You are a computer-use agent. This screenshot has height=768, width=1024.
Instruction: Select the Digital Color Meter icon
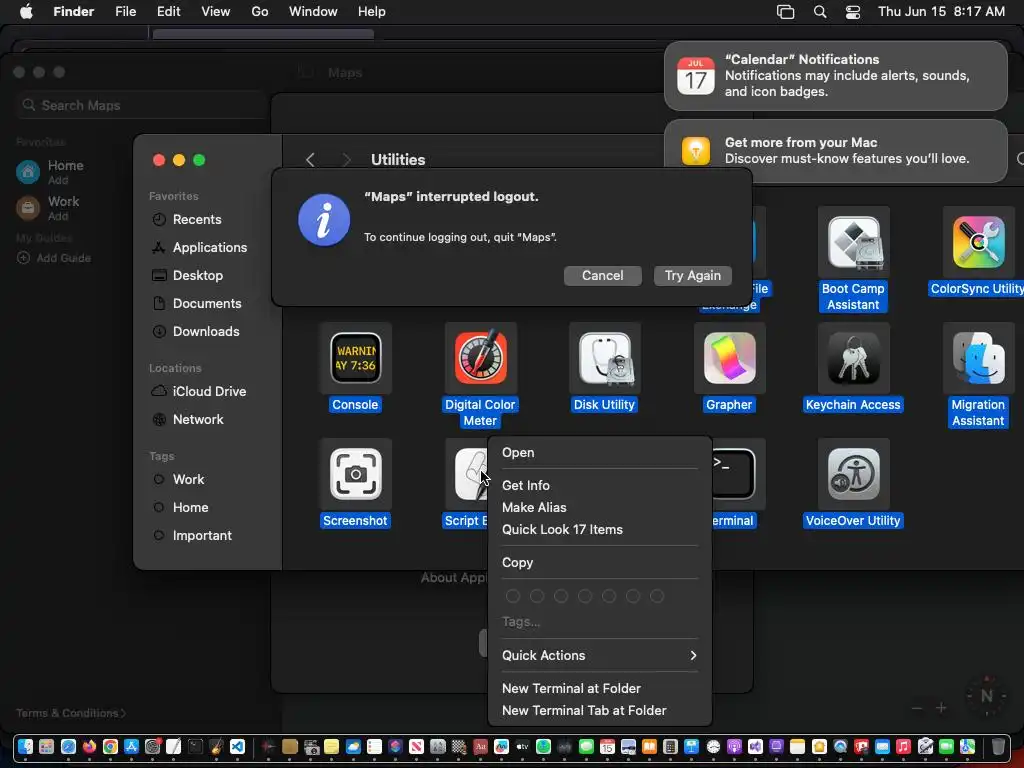point(481,358)
